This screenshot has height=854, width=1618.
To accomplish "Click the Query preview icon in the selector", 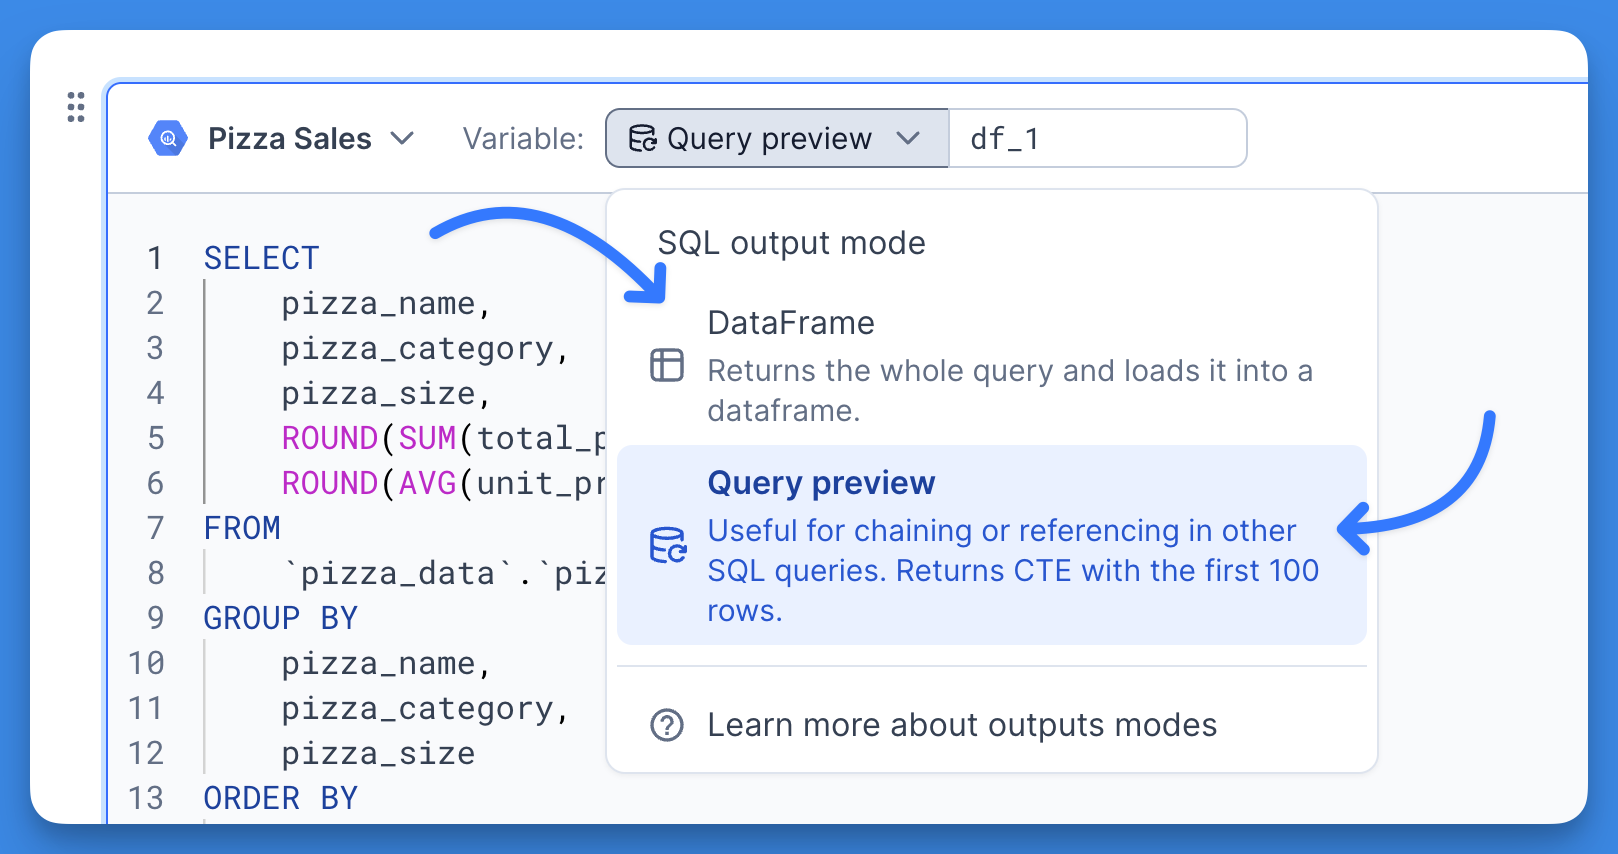I will pyautogui.click(x=642, y=138).
